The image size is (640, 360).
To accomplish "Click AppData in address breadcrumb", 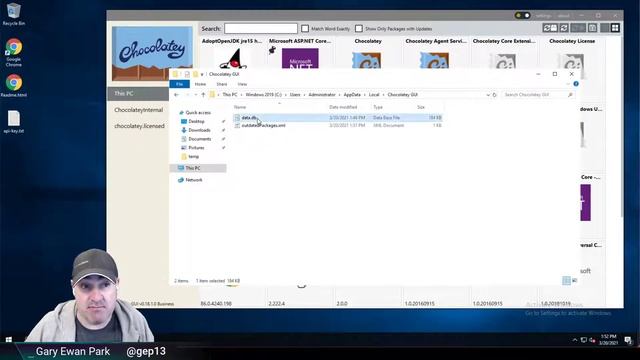I will point(352,95).
